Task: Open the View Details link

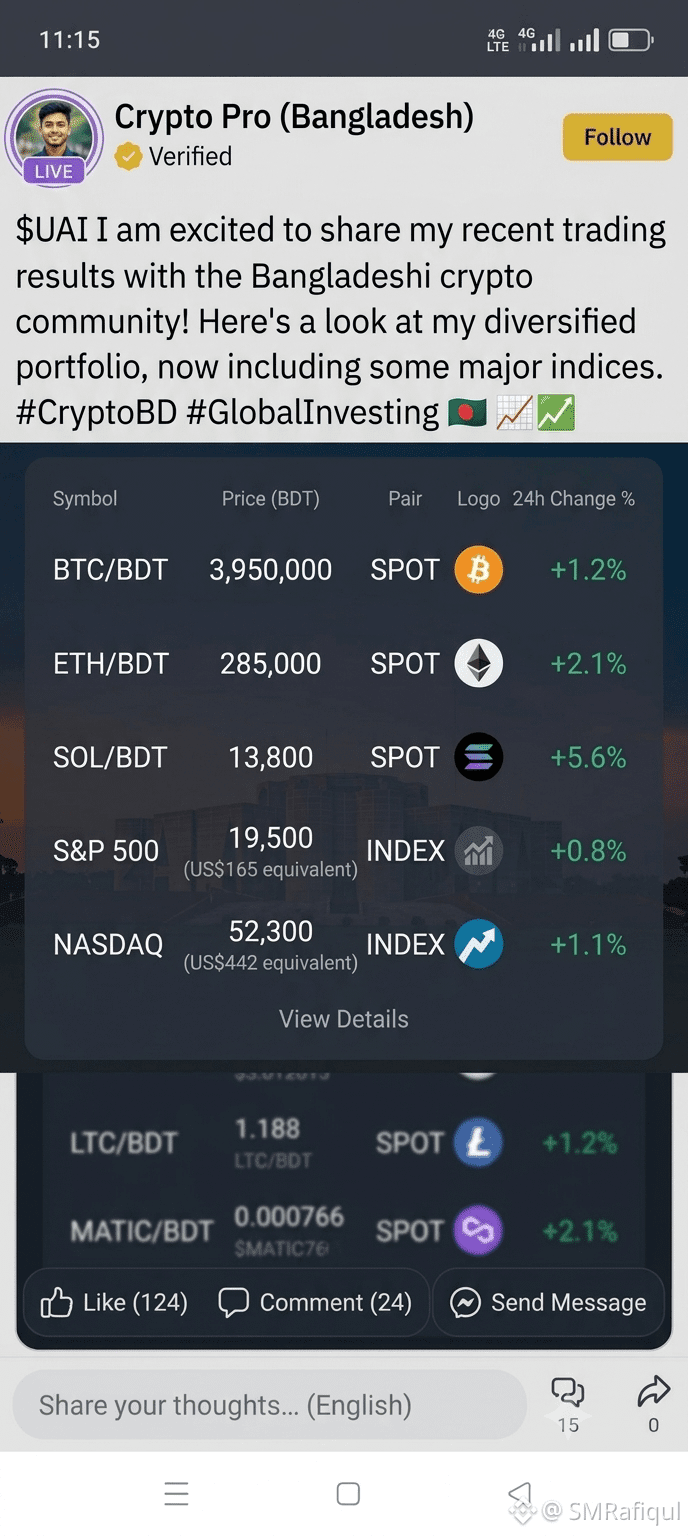Action: pyautogui.click(x=344, y=1019)
